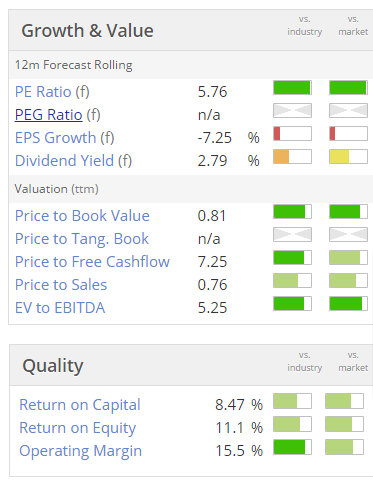The width and height of the screenshot is (373, 487).
Task: Open the PE Ratio (f) link
Action: pyautogui.click(x=52, y=92)
